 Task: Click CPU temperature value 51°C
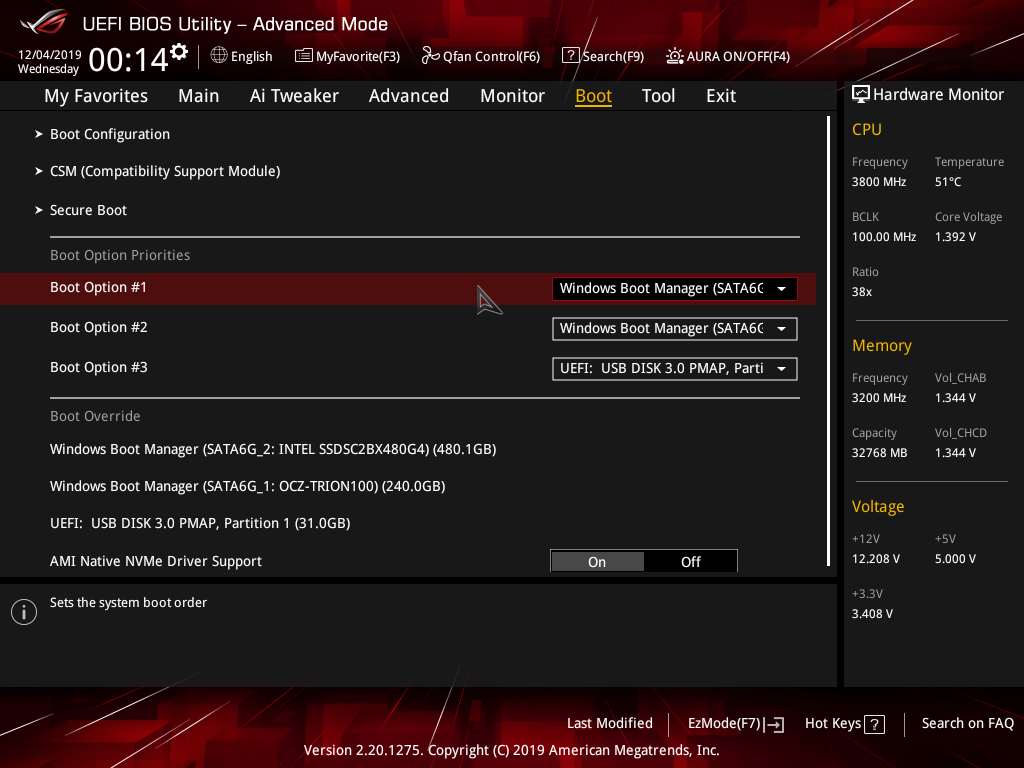(x=948, y=182)
